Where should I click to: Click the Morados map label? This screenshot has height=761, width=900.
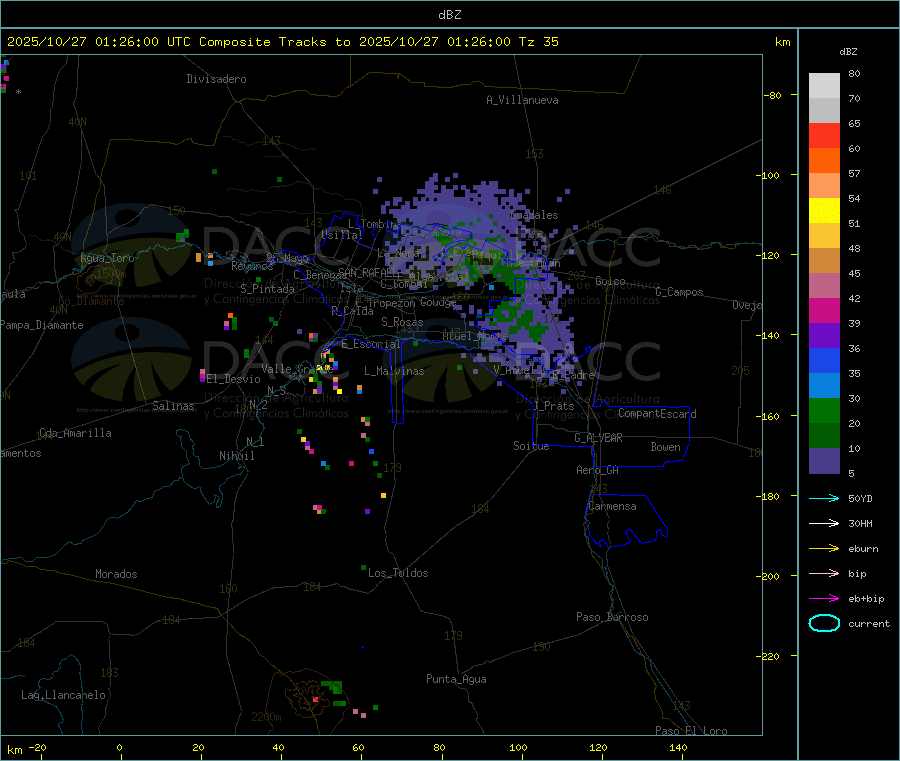click(117, 574)
